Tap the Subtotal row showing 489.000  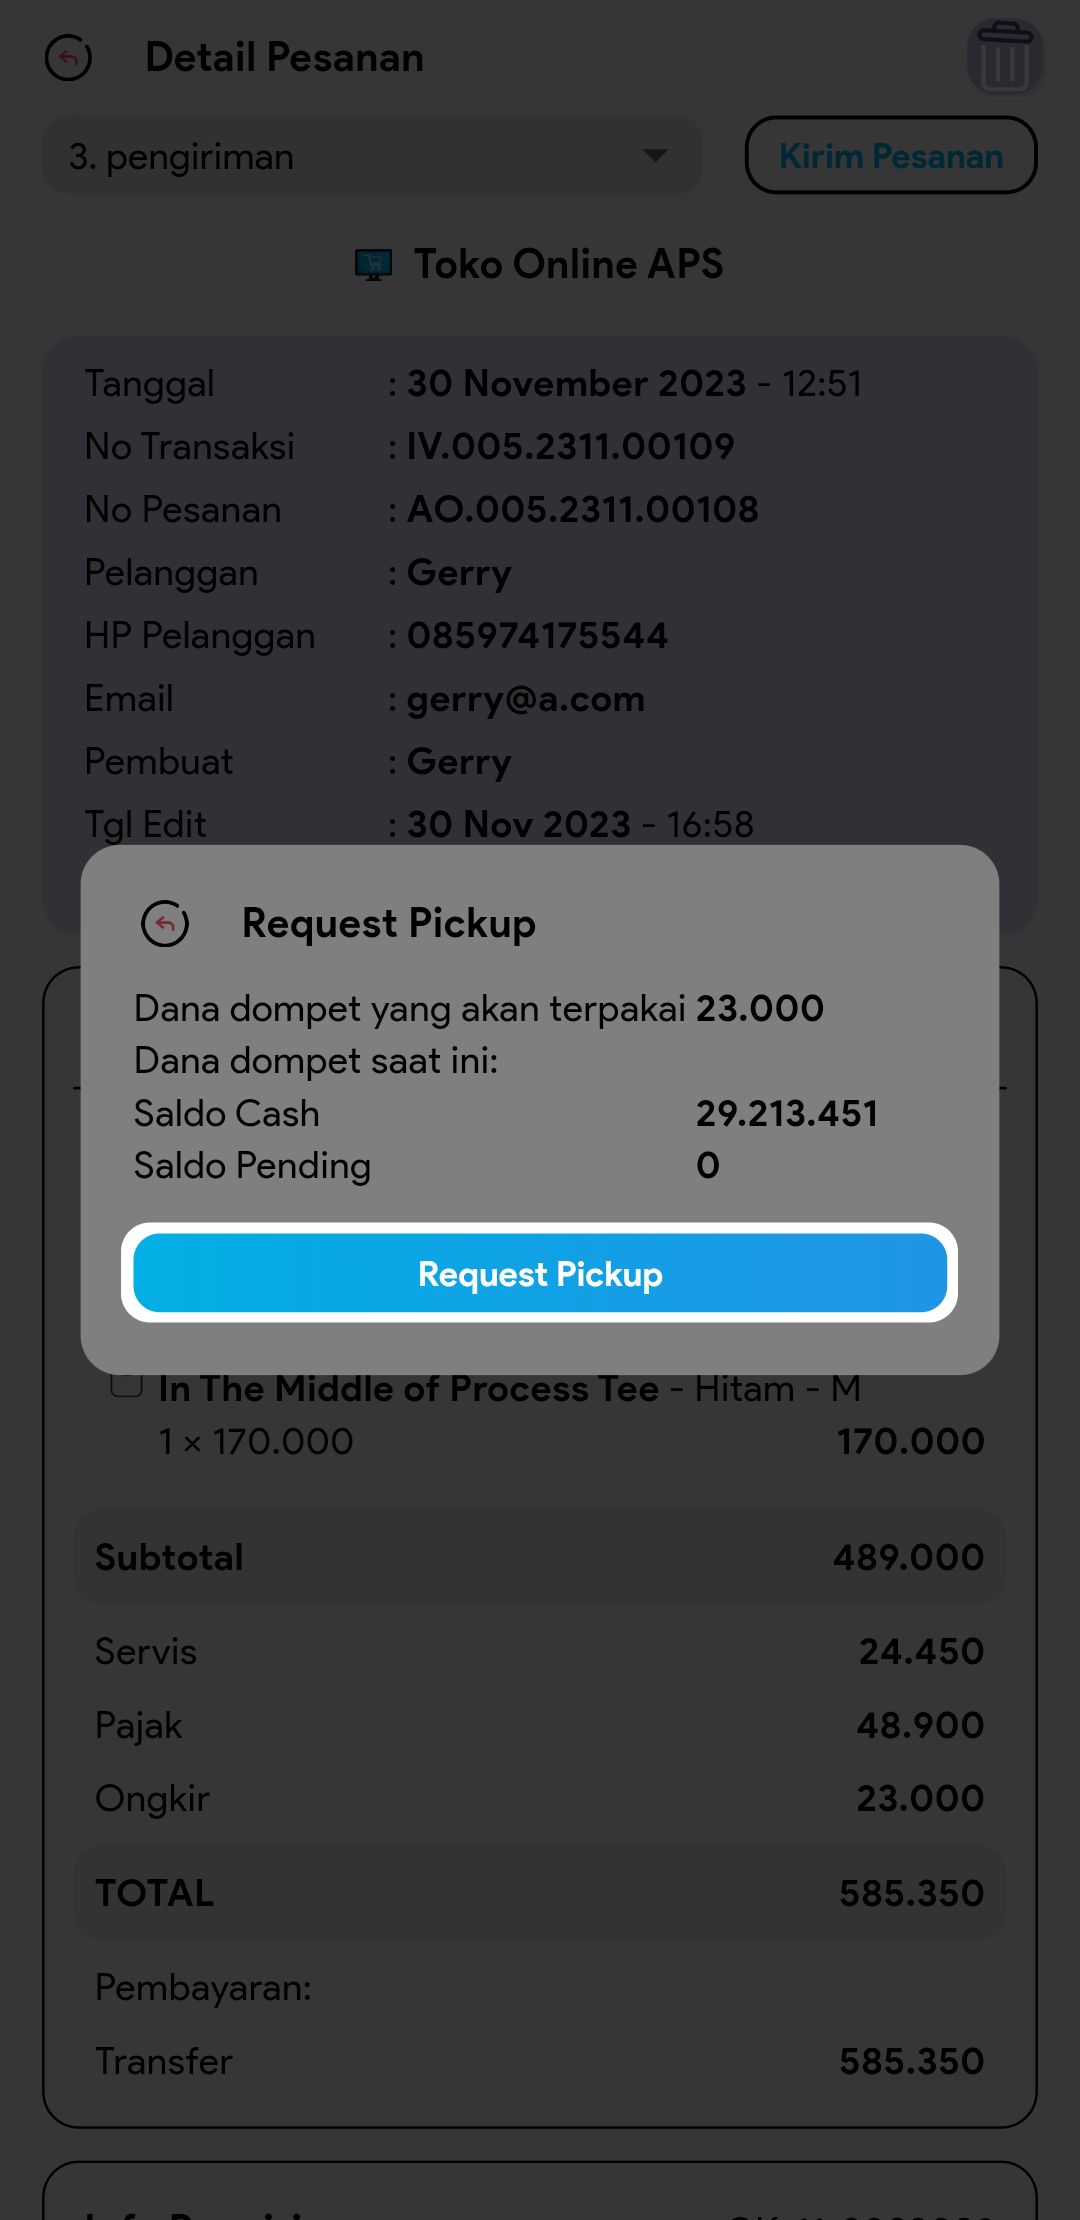click(x=540, y=1557)
